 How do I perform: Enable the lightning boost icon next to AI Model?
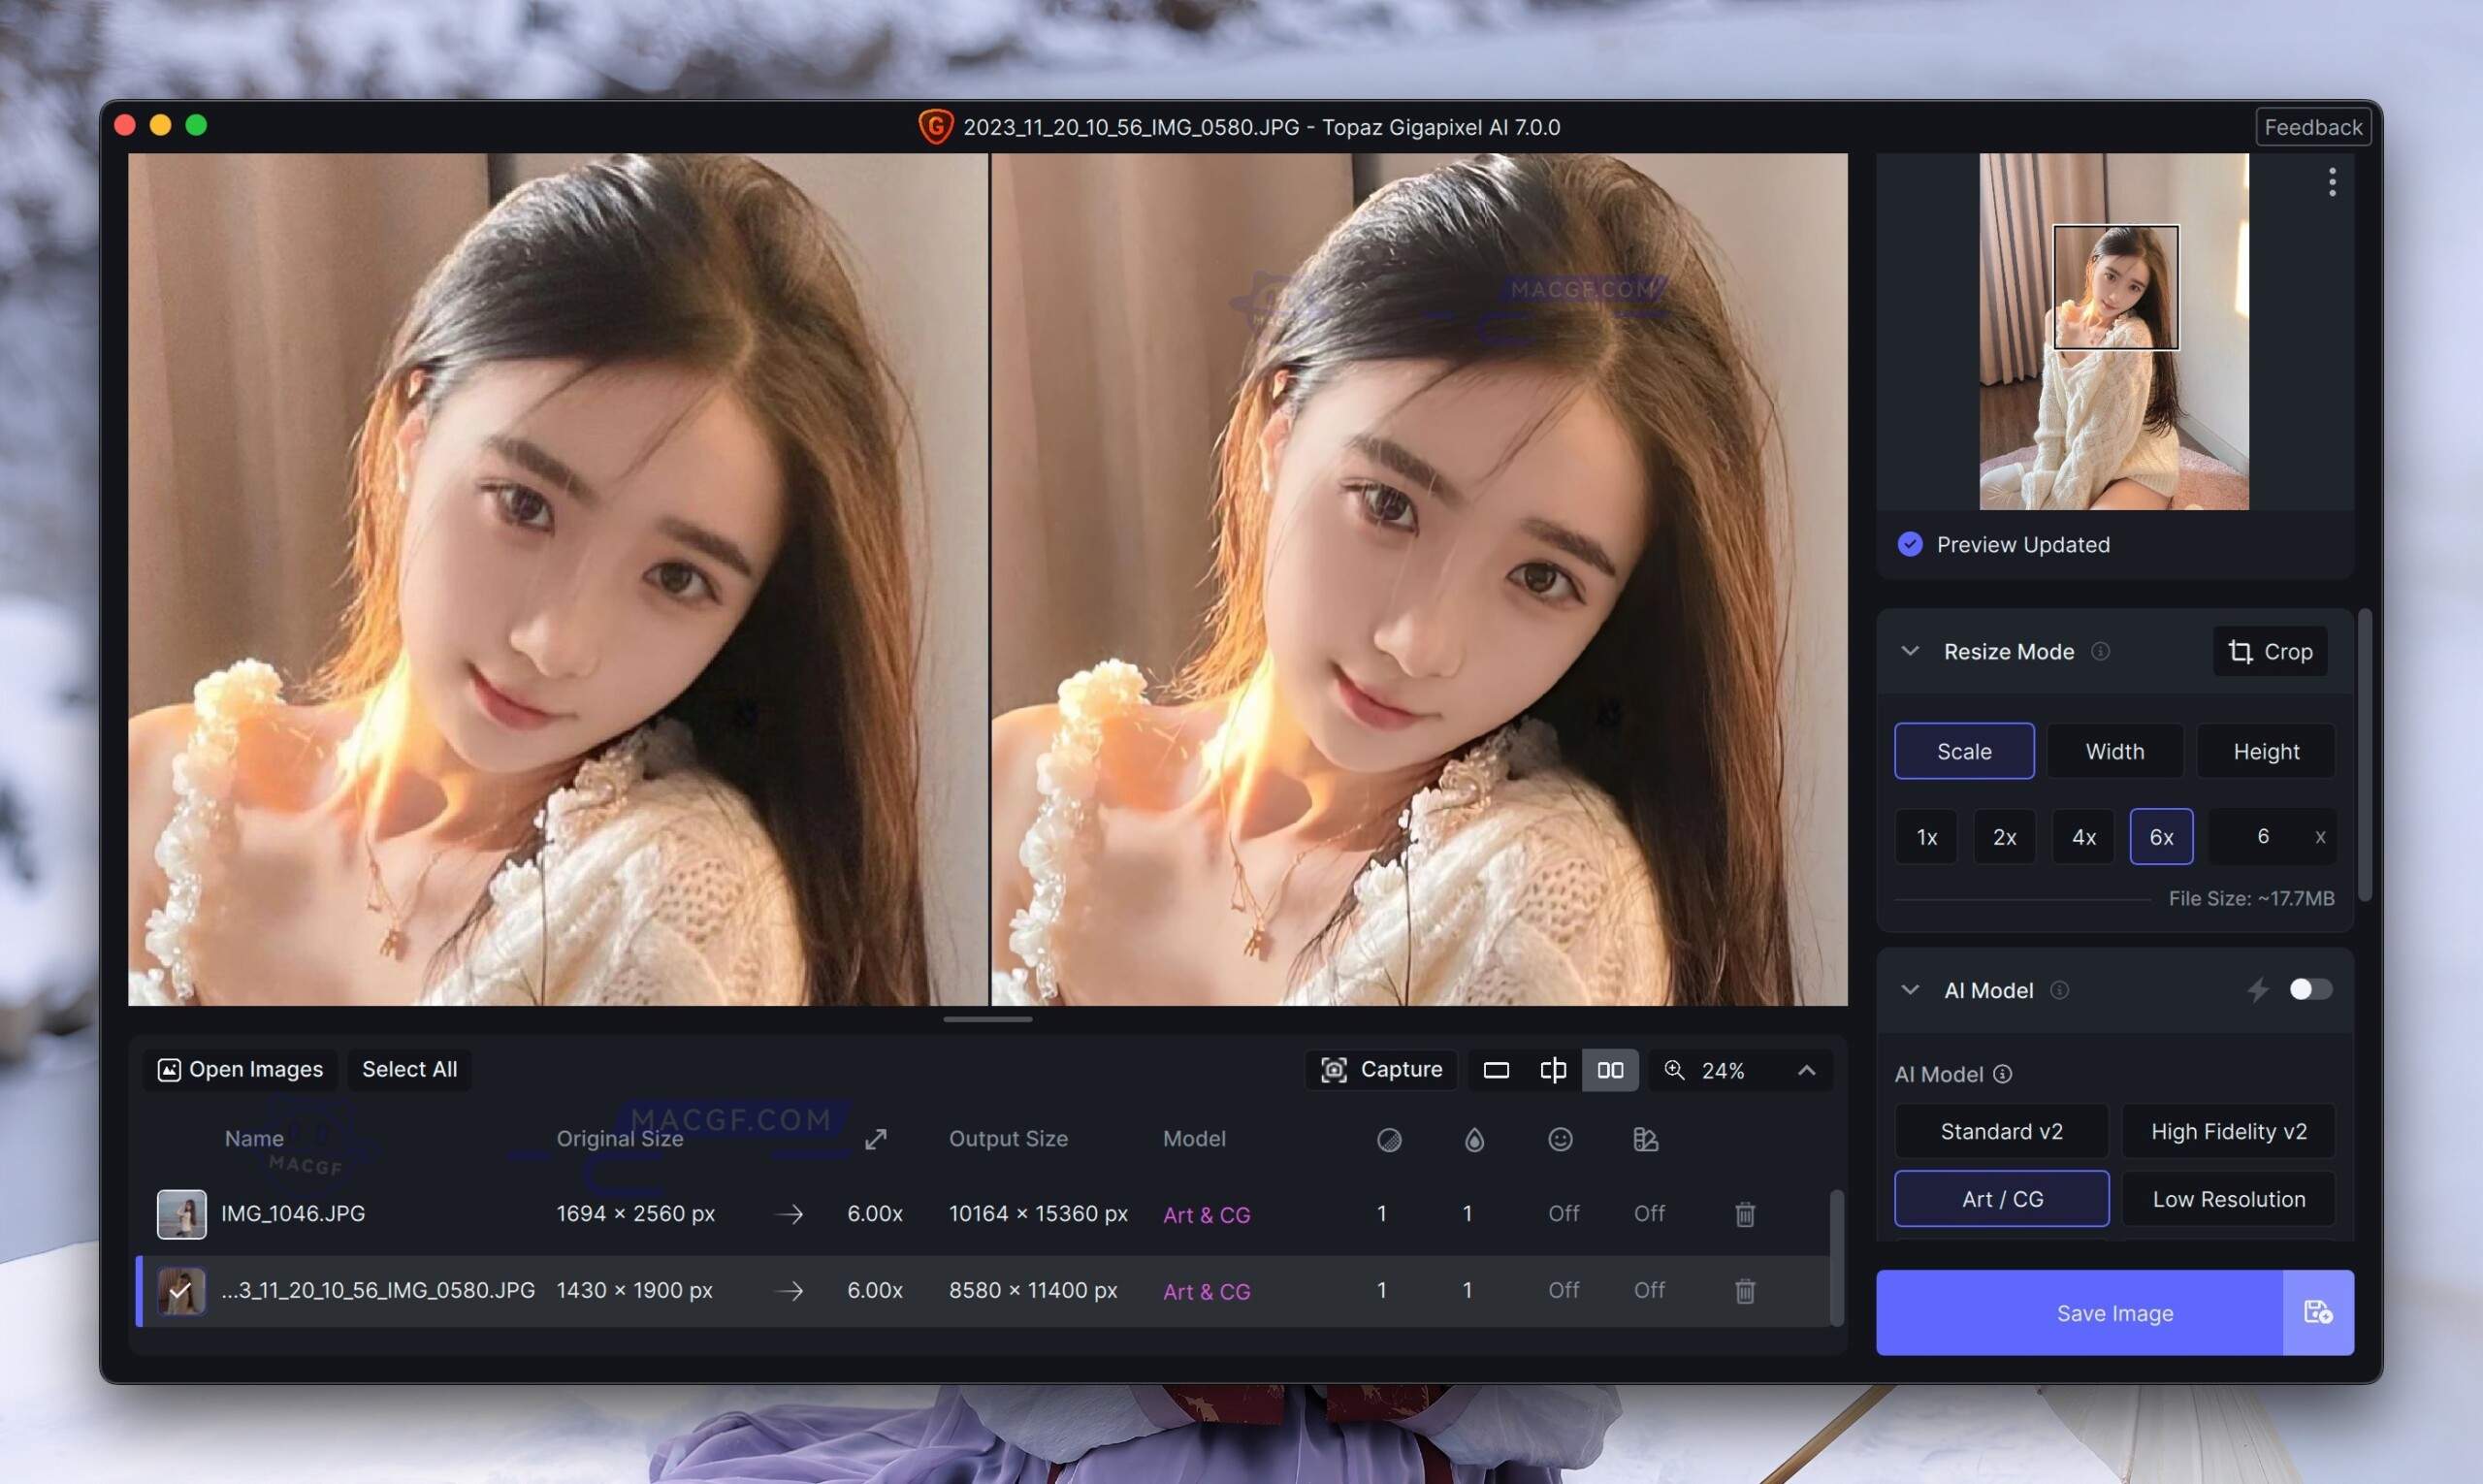click(2259, 990)
